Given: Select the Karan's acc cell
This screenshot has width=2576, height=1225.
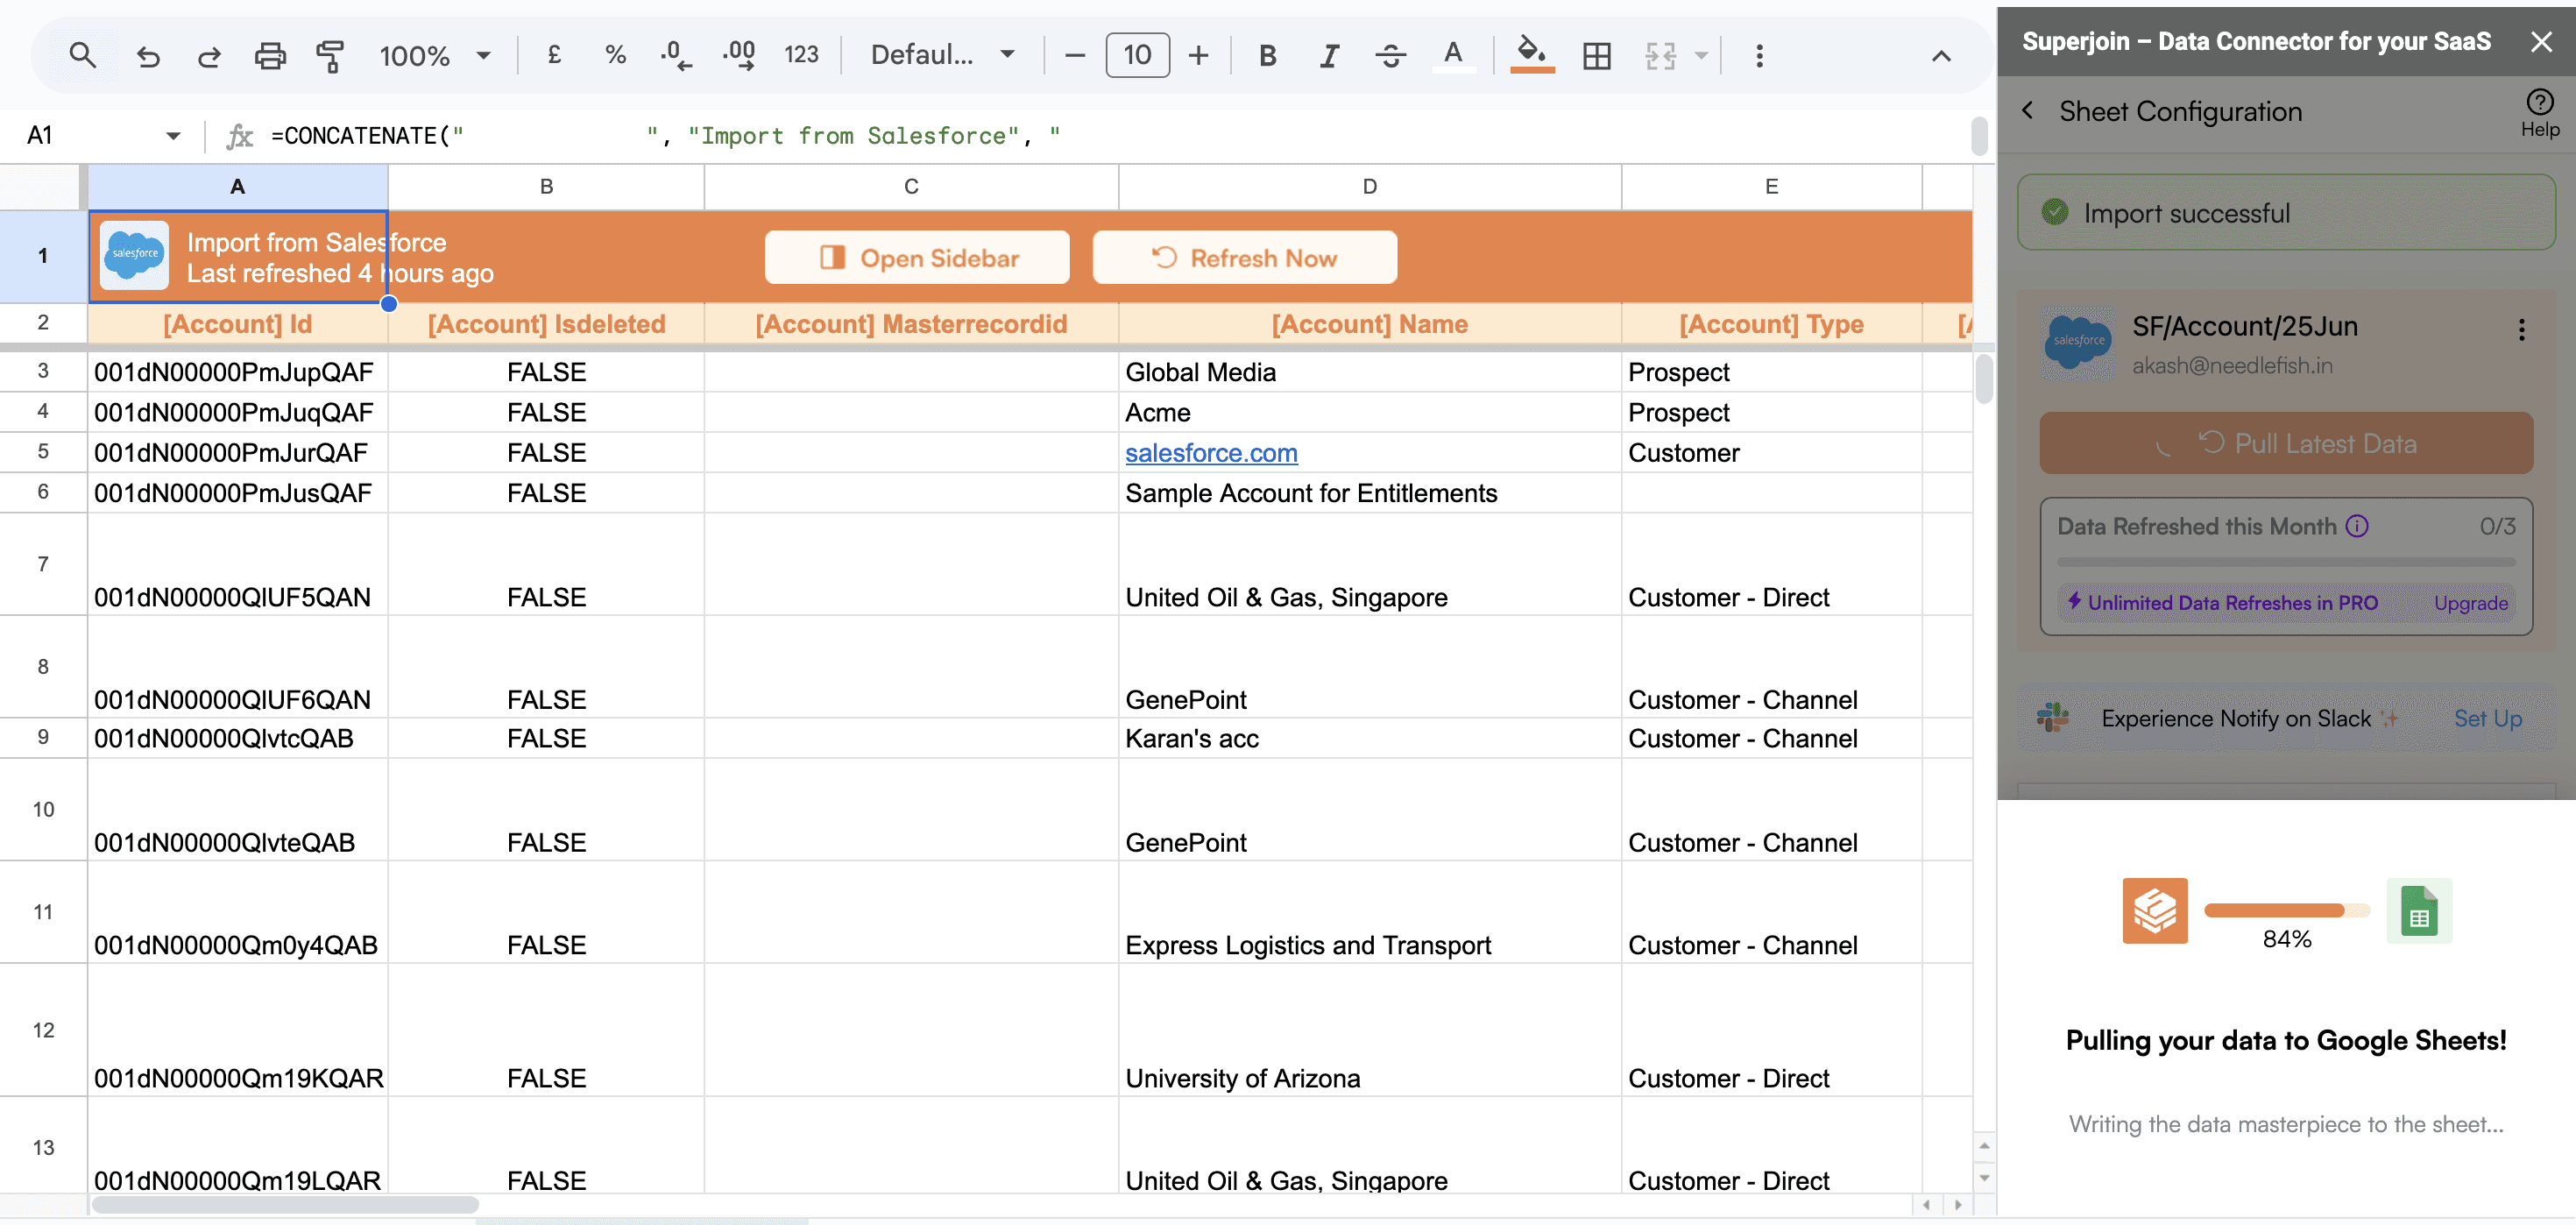Looking at the screenshot, I should (1369, 738).
